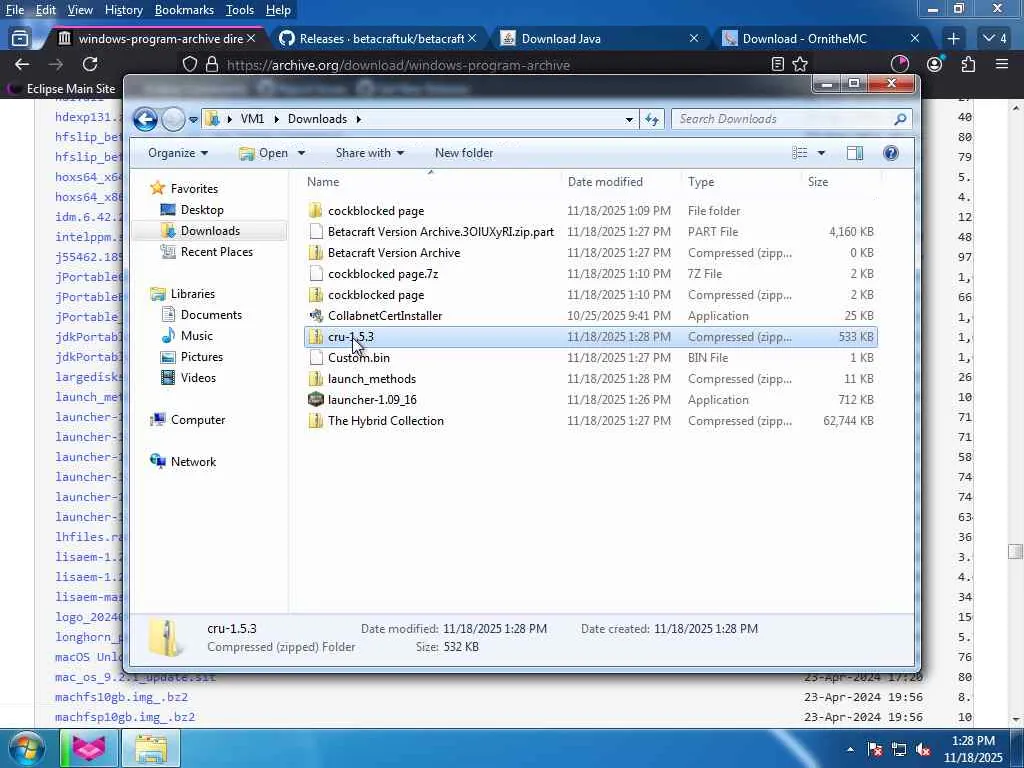The image size is (1024, 768).
Task: Open the Firefox History menu
Action: click(123, 10)
